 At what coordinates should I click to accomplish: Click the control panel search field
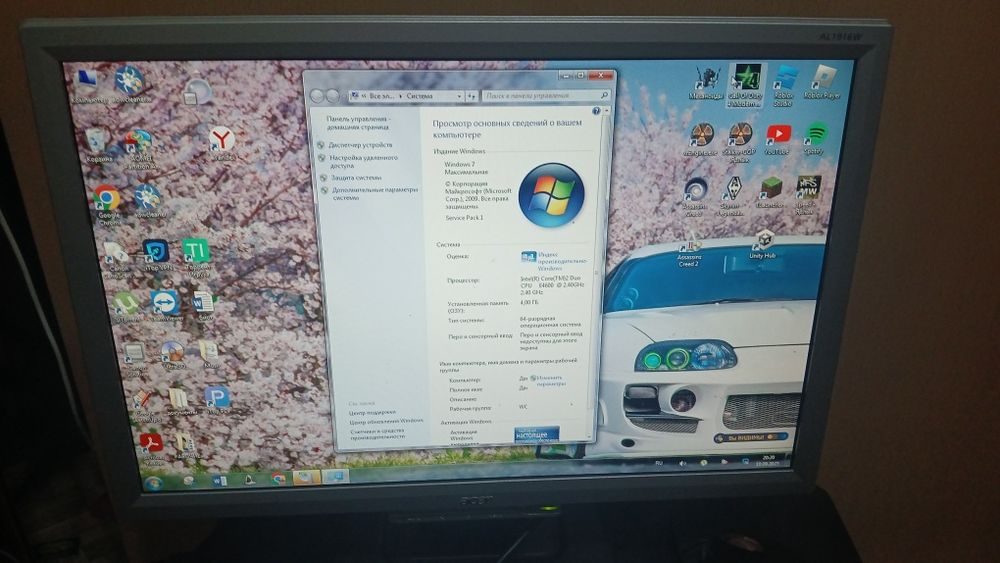[x=545, y=96]
